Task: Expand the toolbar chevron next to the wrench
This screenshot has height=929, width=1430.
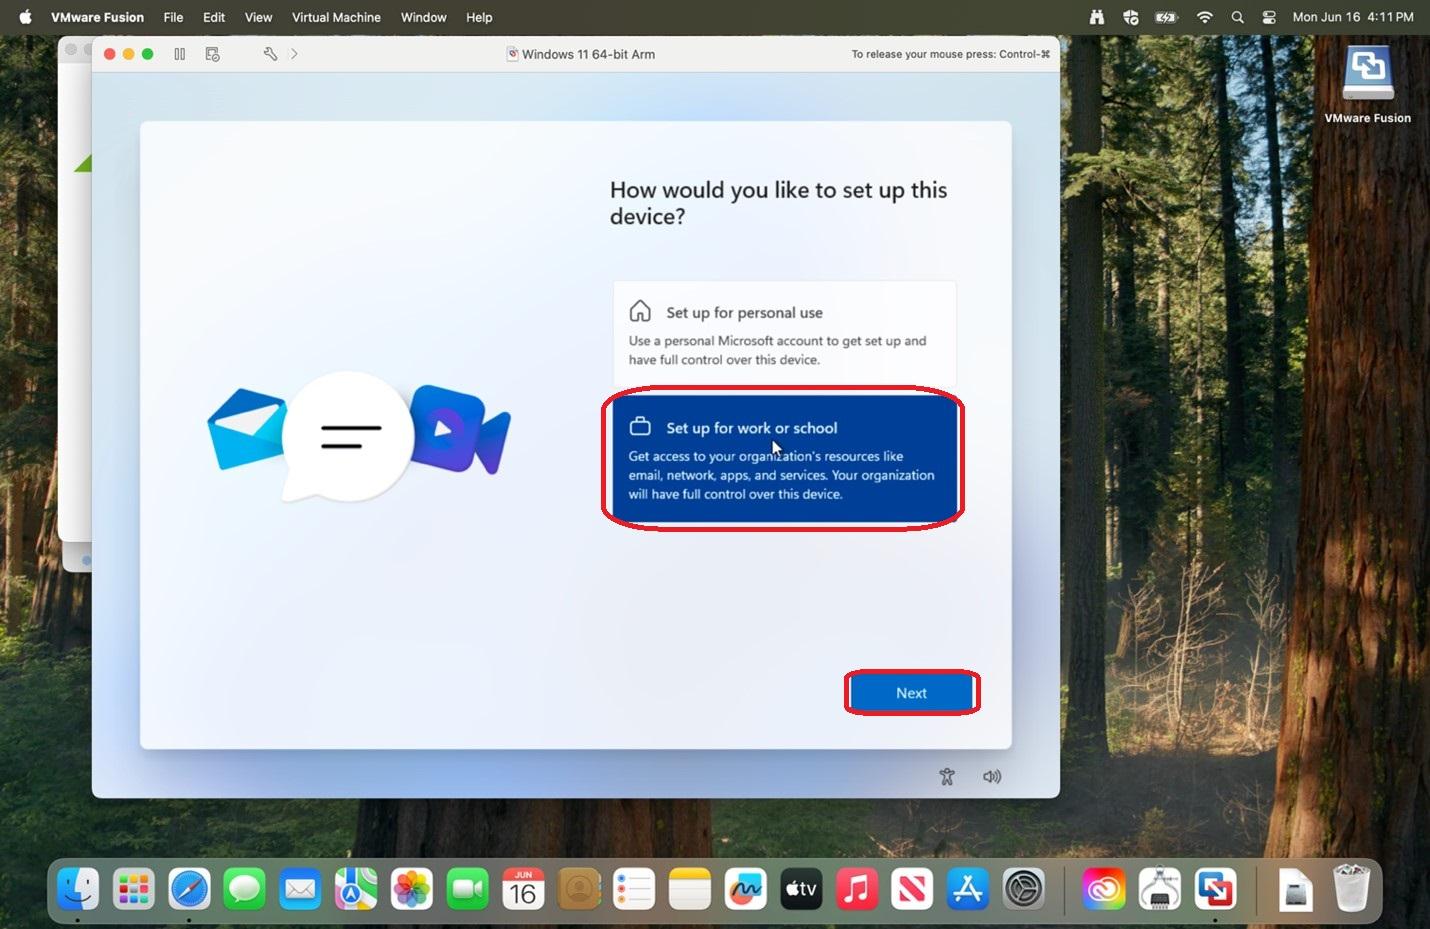Action: point(294,54)
